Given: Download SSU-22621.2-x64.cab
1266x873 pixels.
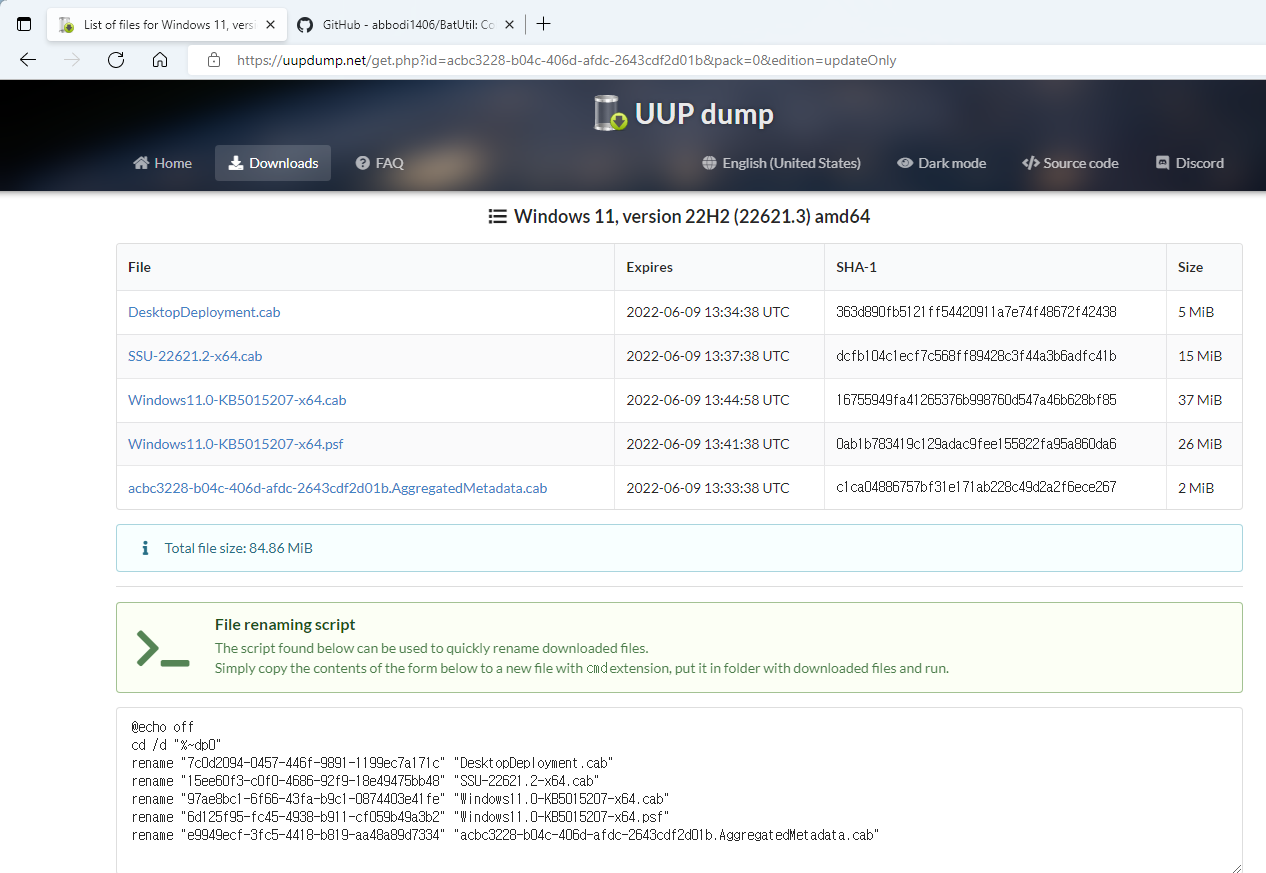Looking at the screenshot, I should [195, 356].
